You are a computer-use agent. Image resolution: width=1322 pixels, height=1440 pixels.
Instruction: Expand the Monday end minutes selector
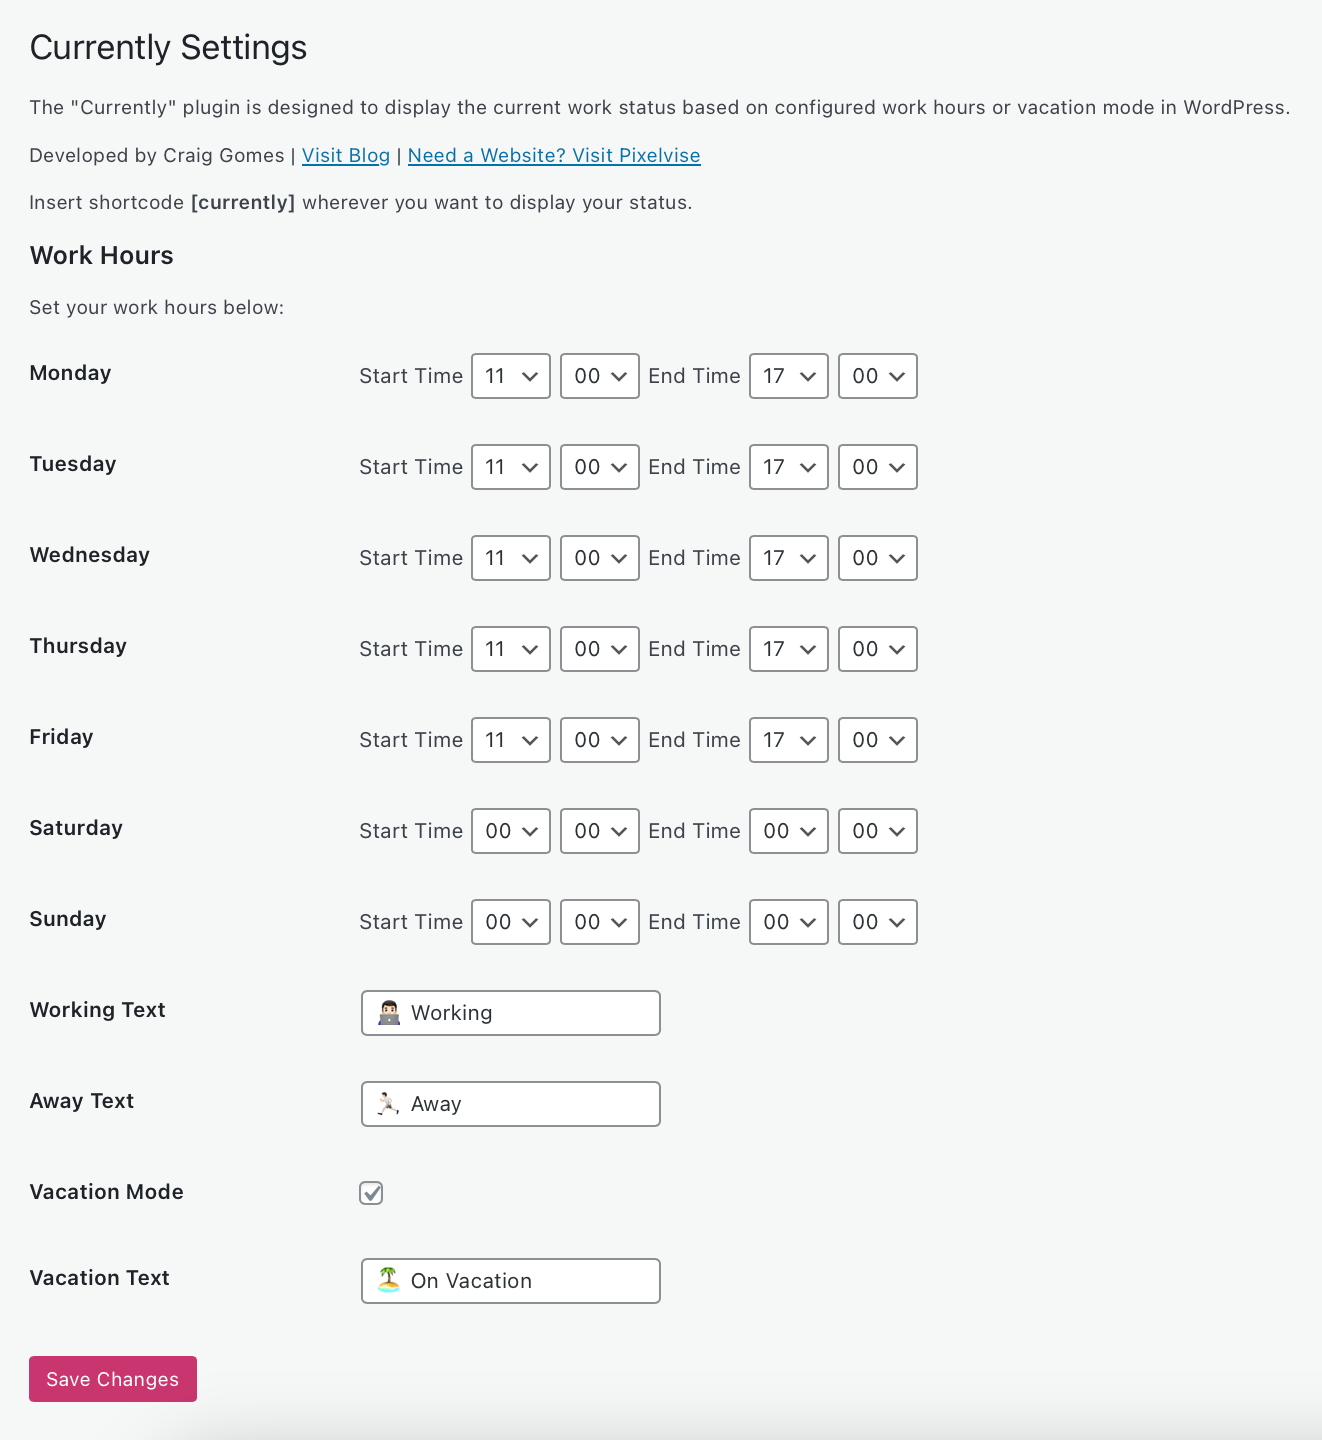coord(877,376)
